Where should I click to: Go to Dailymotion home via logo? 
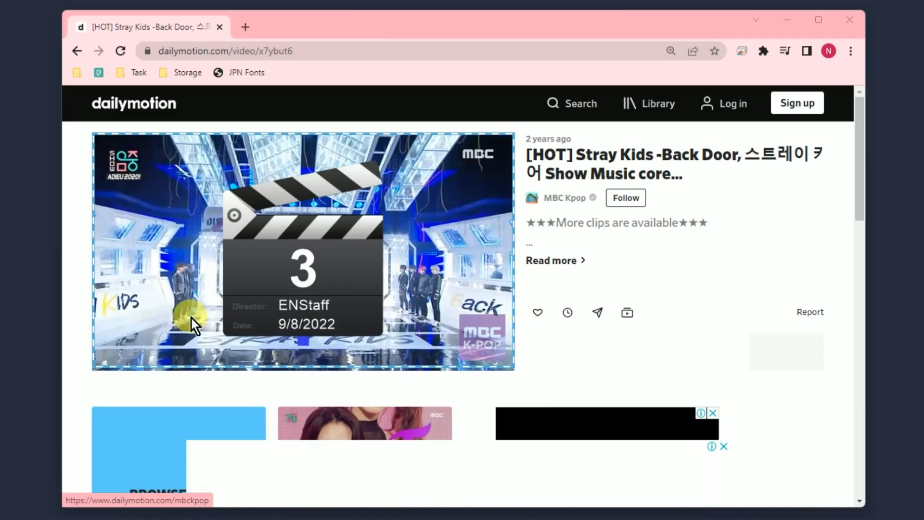(134, 103)
